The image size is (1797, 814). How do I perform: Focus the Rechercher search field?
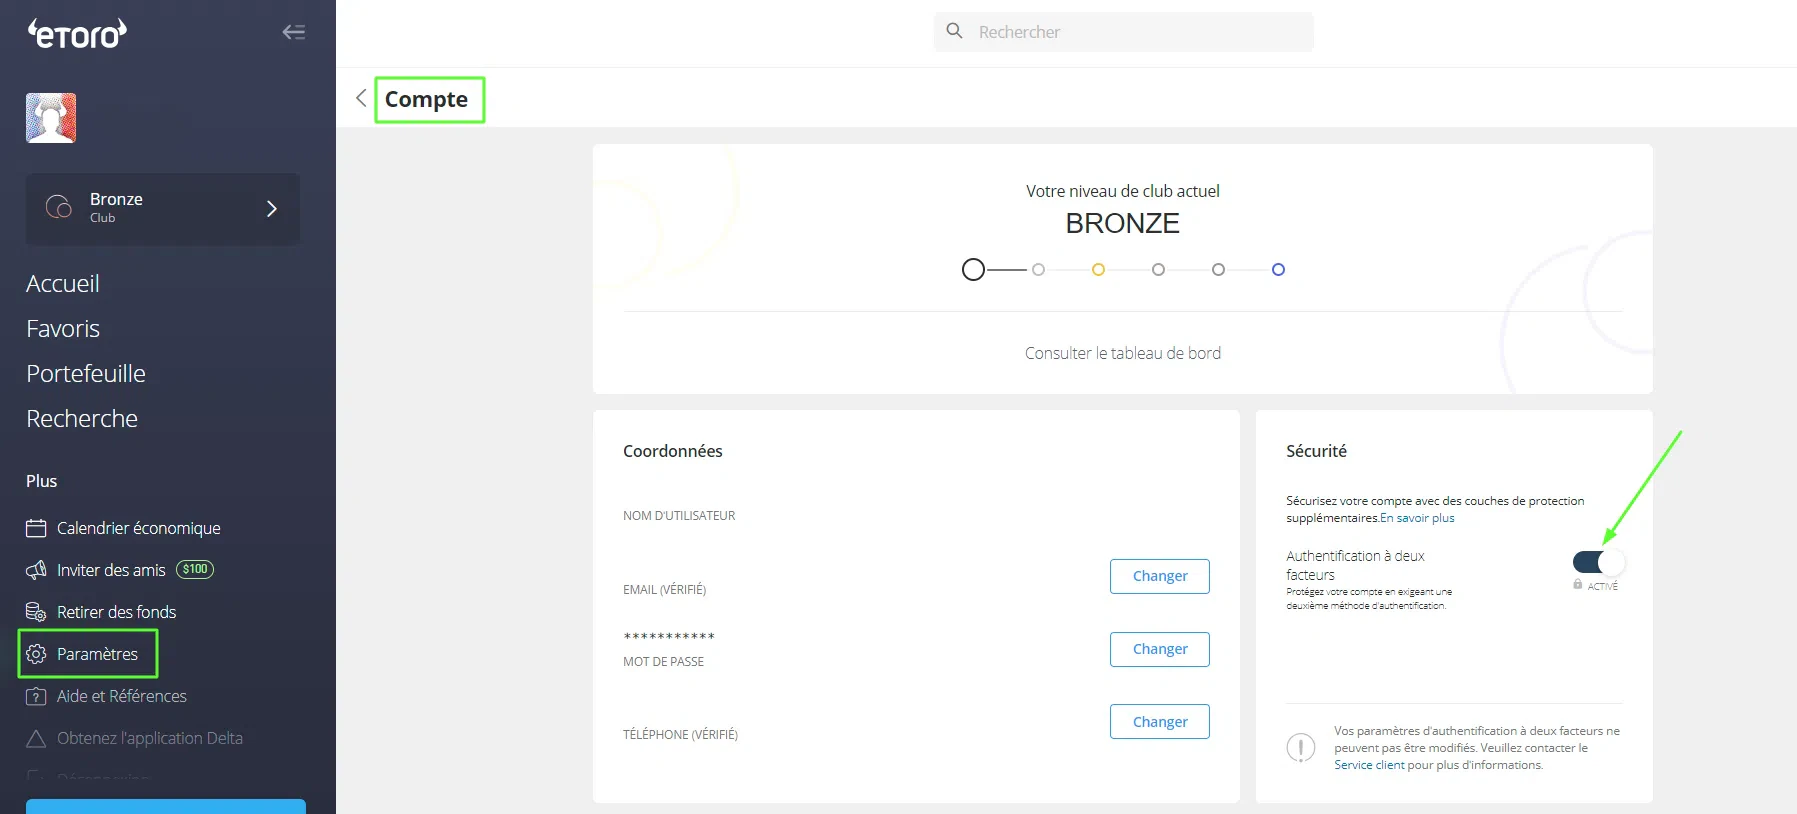point(1124,32)
